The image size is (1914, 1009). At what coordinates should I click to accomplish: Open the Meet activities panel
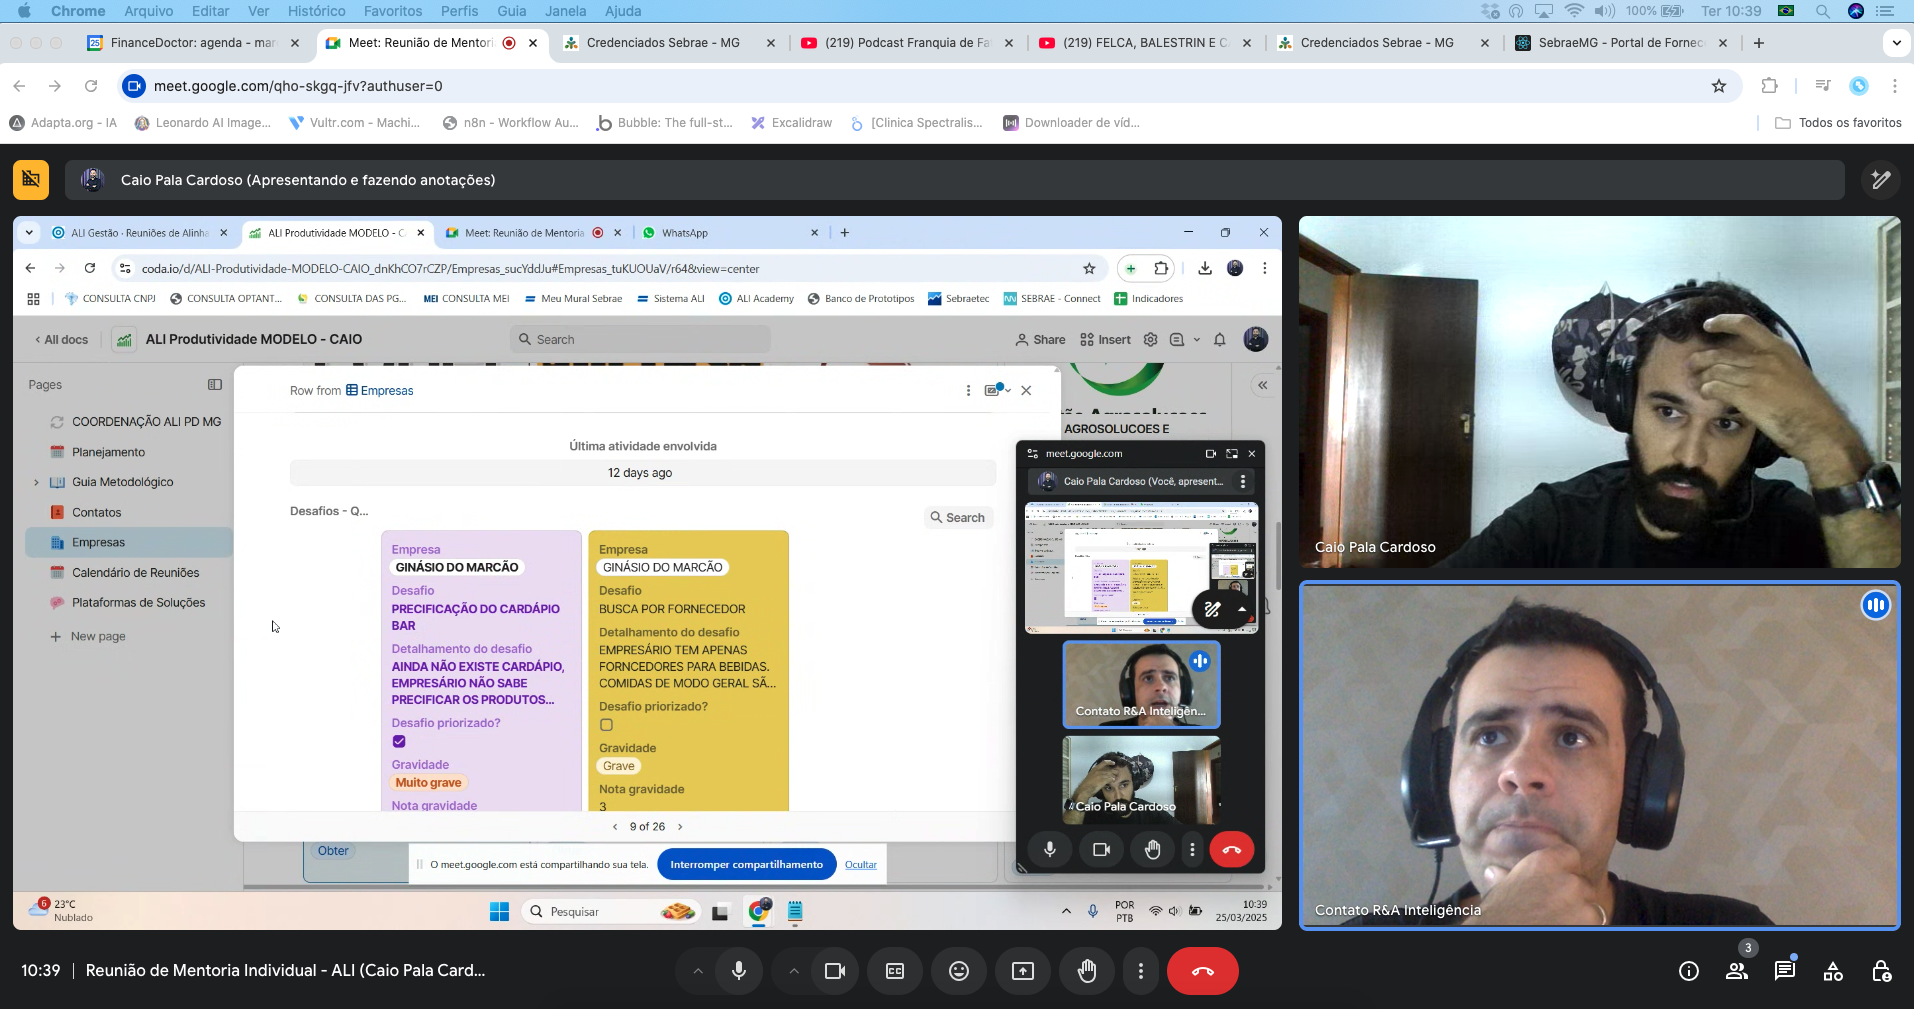tap(1833, 971)
